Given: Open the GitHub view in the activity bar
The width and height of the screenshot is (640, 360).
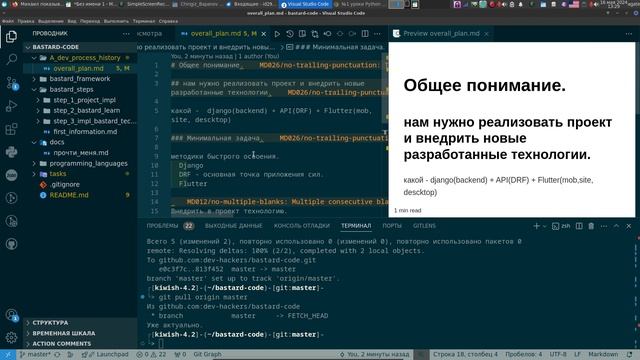Looking at the screenshot, I should 11,244.
